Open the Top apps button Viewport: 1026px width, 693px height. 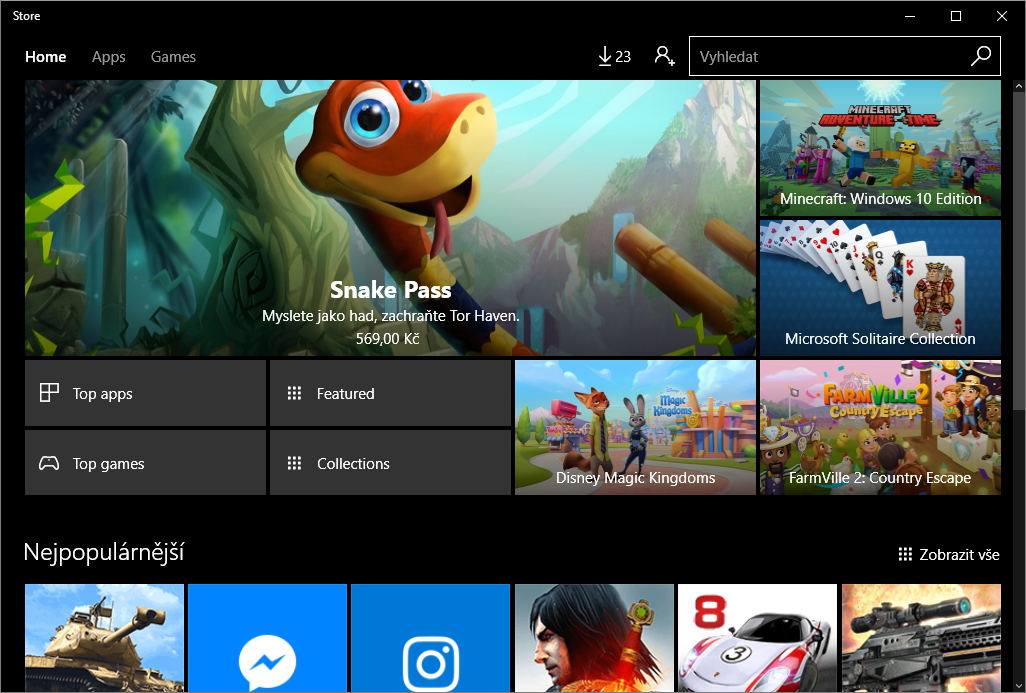(x=145, y=393)
